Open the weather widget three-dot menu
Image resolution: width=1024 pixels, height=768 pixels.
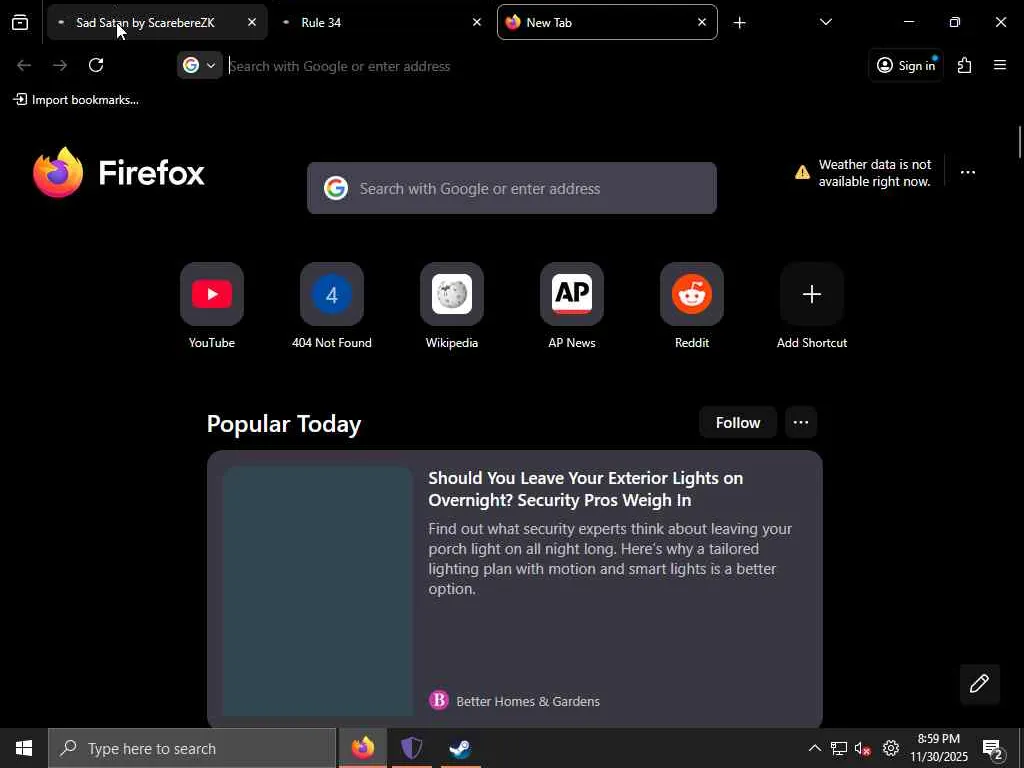968,172
